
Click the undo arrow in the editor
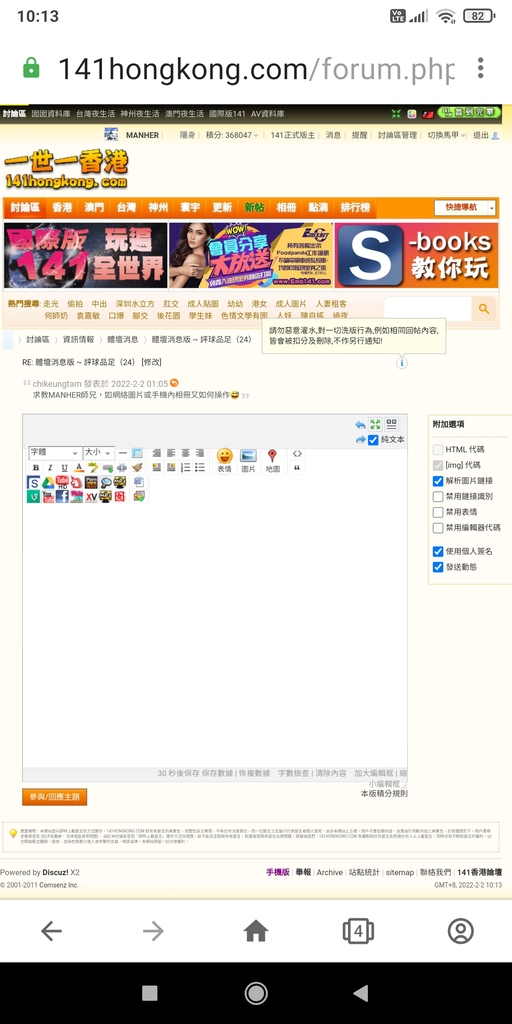(x=360, y=424)
